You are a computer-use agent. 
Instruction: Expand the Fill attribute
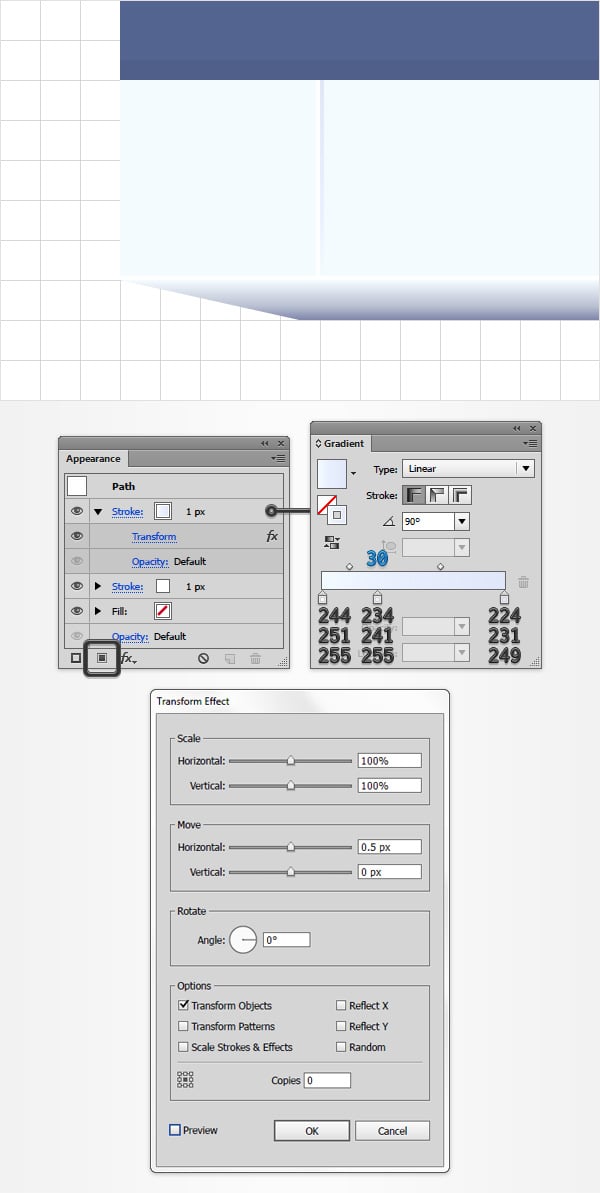pos(98,611)
